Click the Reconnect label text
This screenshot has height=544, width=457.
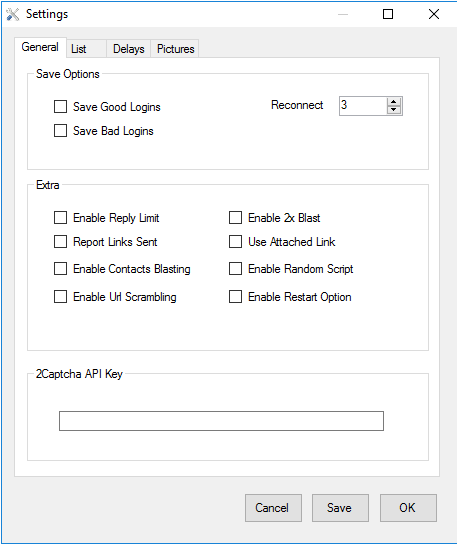click(297, 105)
